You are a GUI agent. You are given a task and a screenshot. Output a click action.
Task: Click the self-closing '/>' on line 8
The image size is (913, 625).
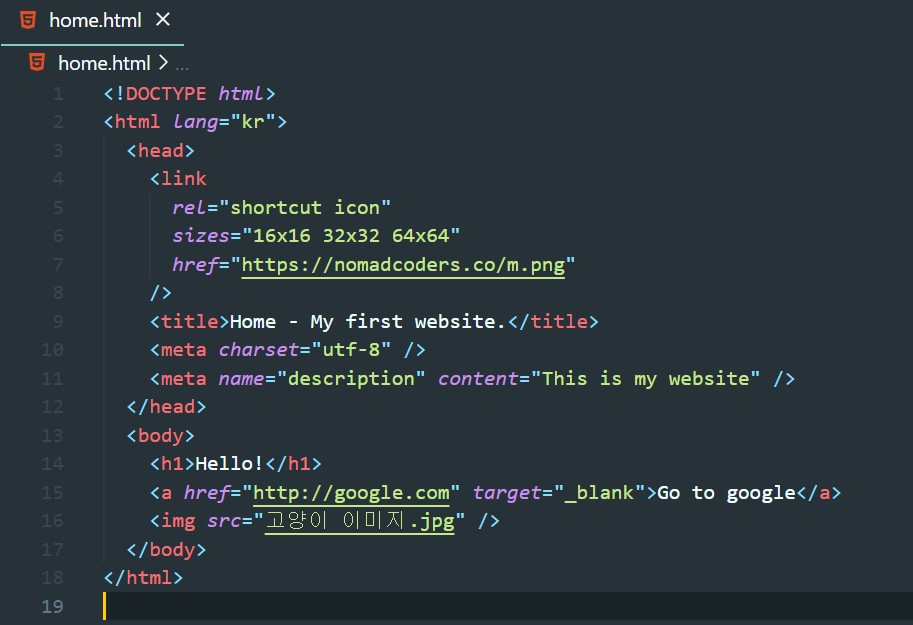tap(161, 293)
